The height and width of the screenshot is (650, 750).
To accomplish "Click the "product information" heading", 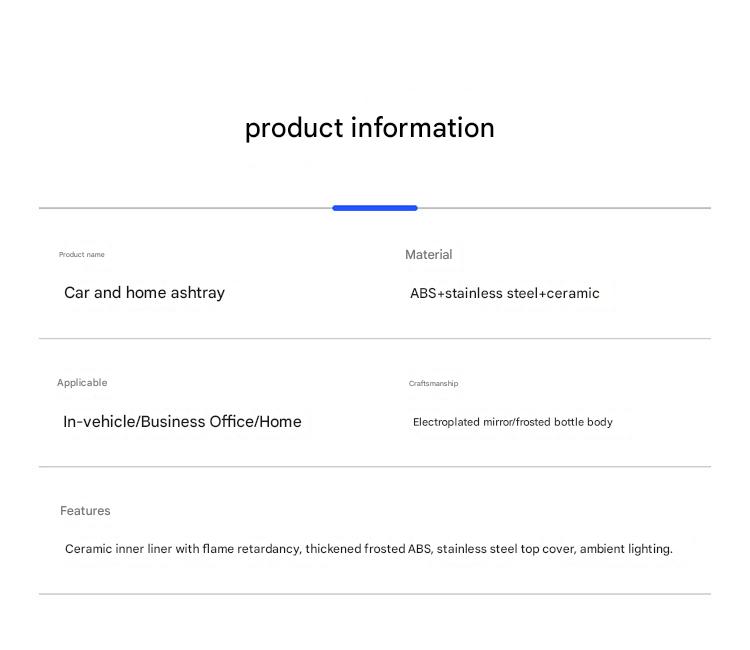I will coord(369,128).
